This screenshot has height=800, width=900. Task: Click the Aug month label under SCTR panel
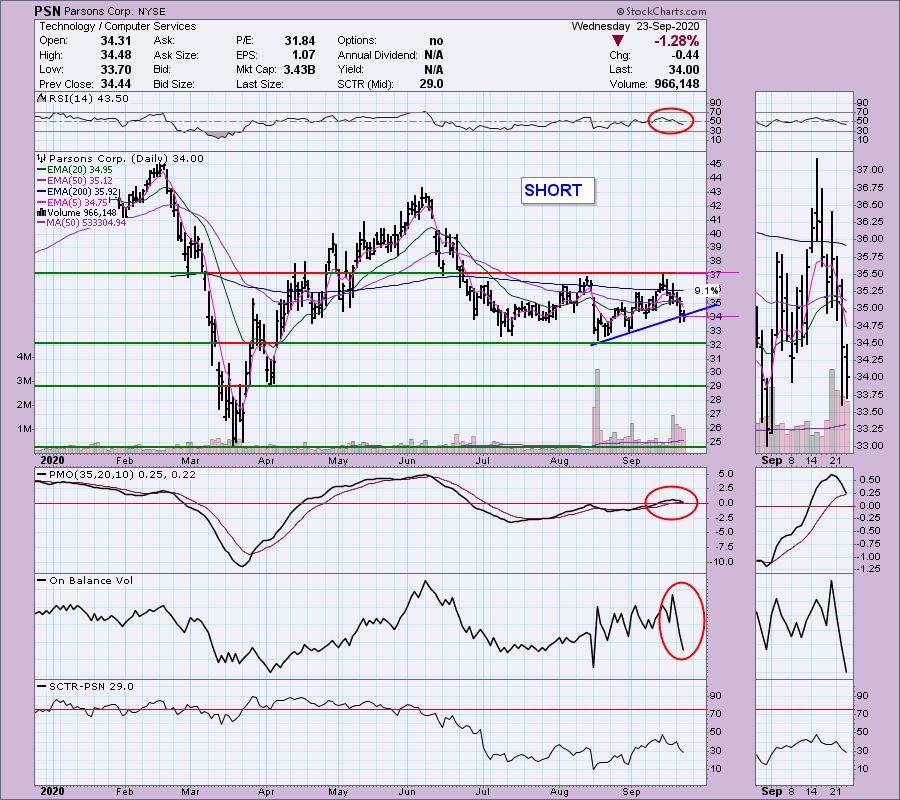[559, 791]
